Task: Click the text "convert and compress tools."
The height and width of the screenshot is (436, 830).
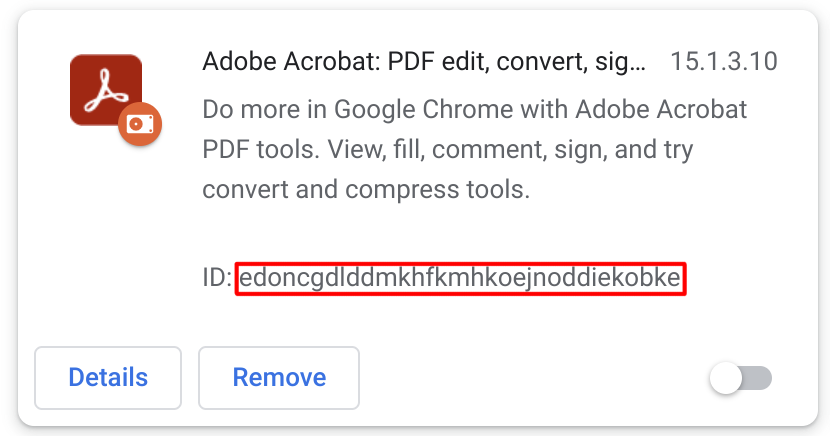Action: (x=365, y=189)
